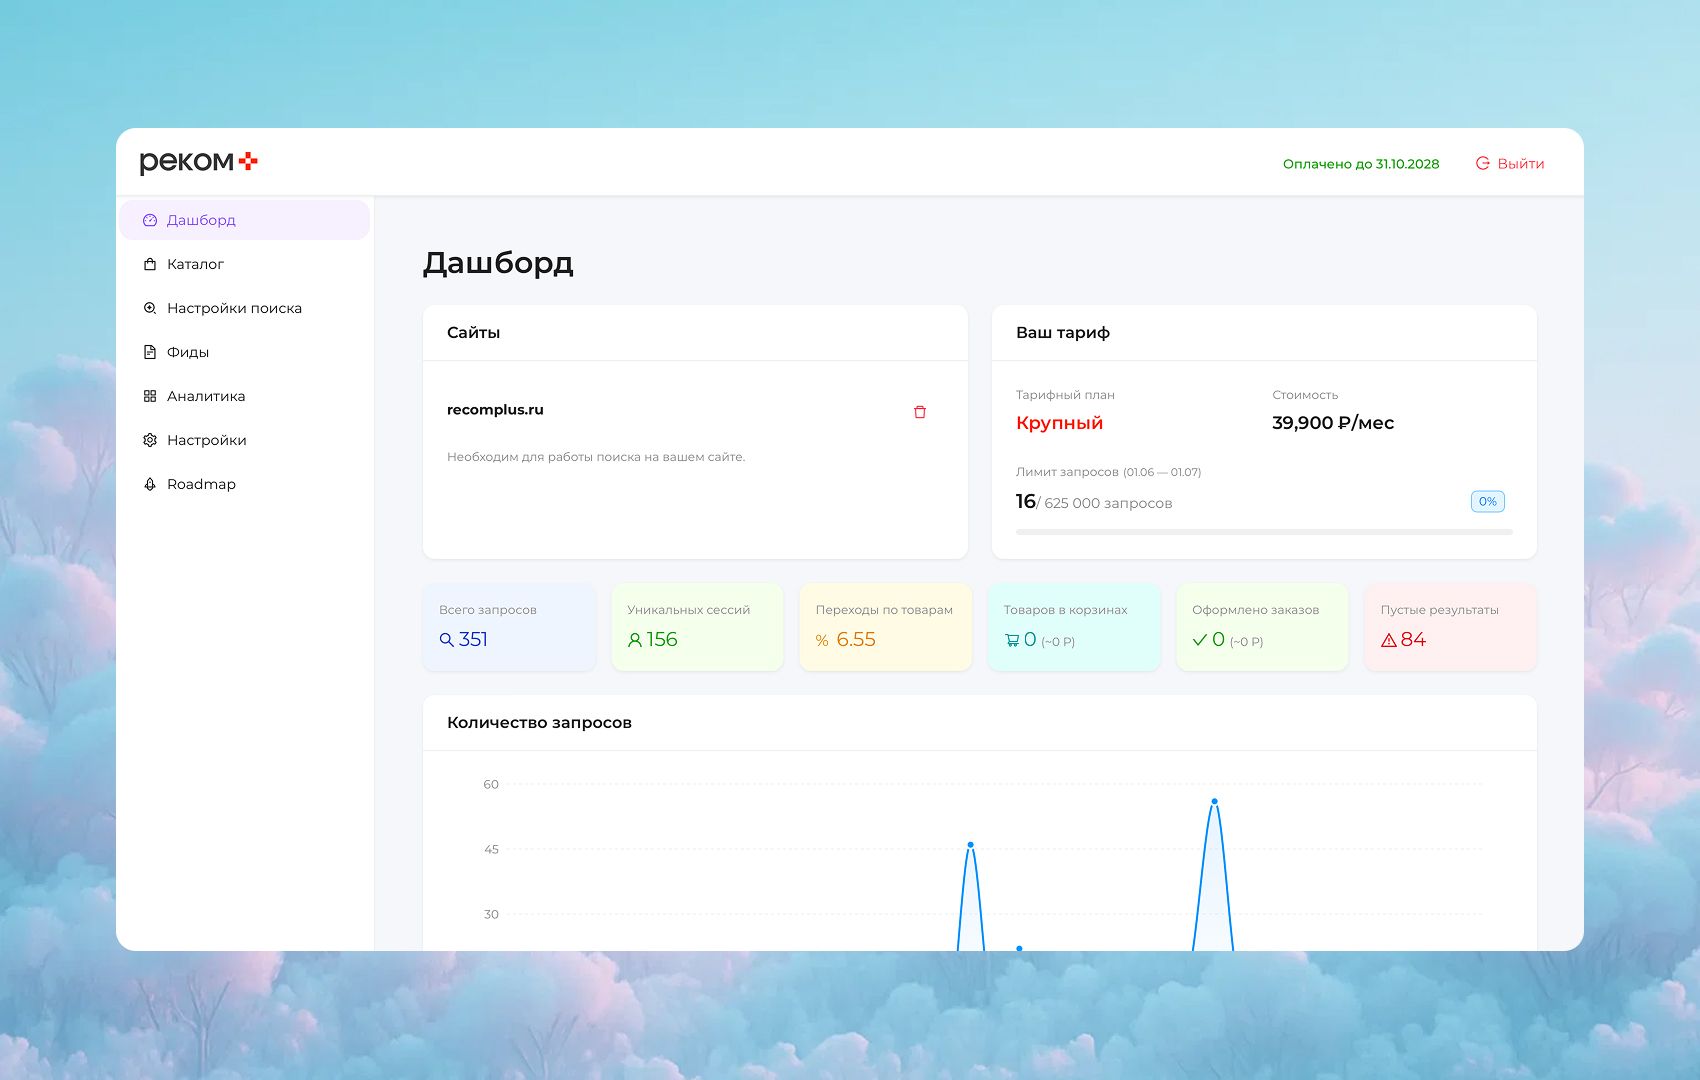
Task: Click the recomplus.ru site name
Action: pos(495,410)
